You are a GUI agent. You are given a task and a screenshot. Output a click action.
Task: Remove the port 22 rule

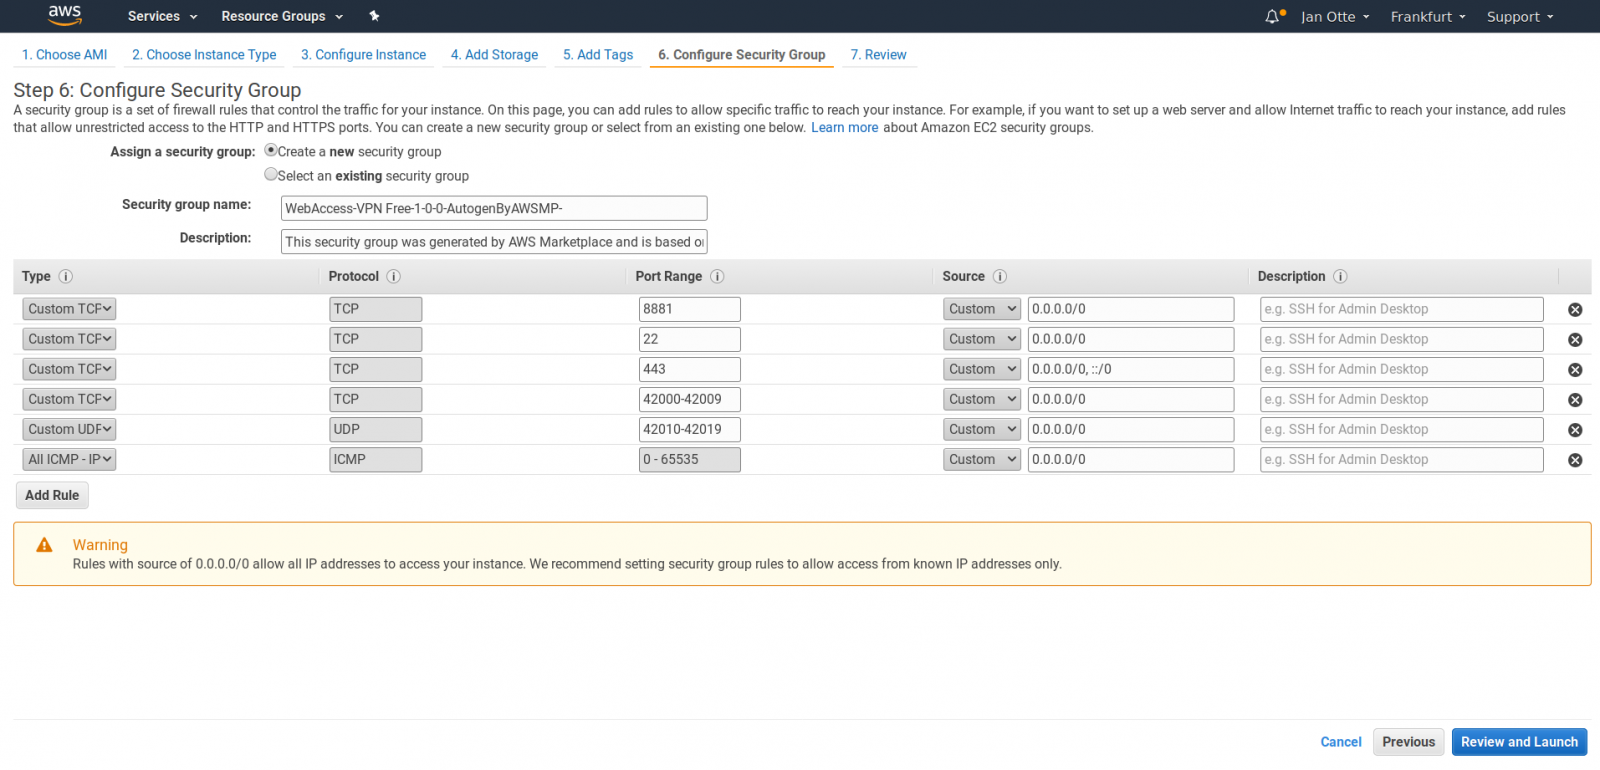1574,340
